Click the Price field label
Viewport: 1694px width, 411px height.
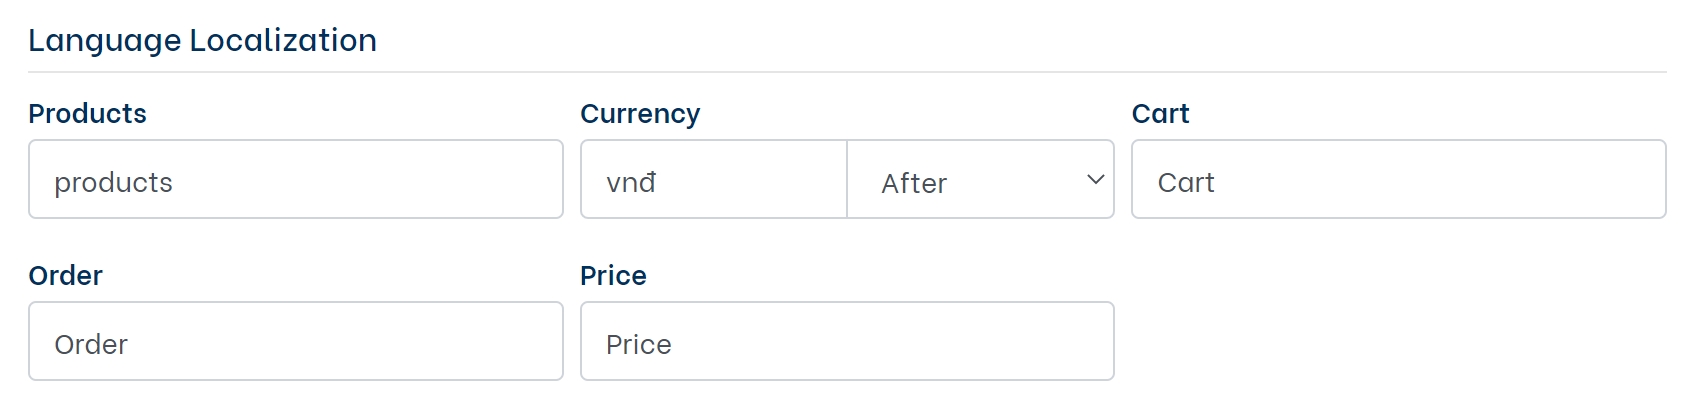tap(613, 276)
